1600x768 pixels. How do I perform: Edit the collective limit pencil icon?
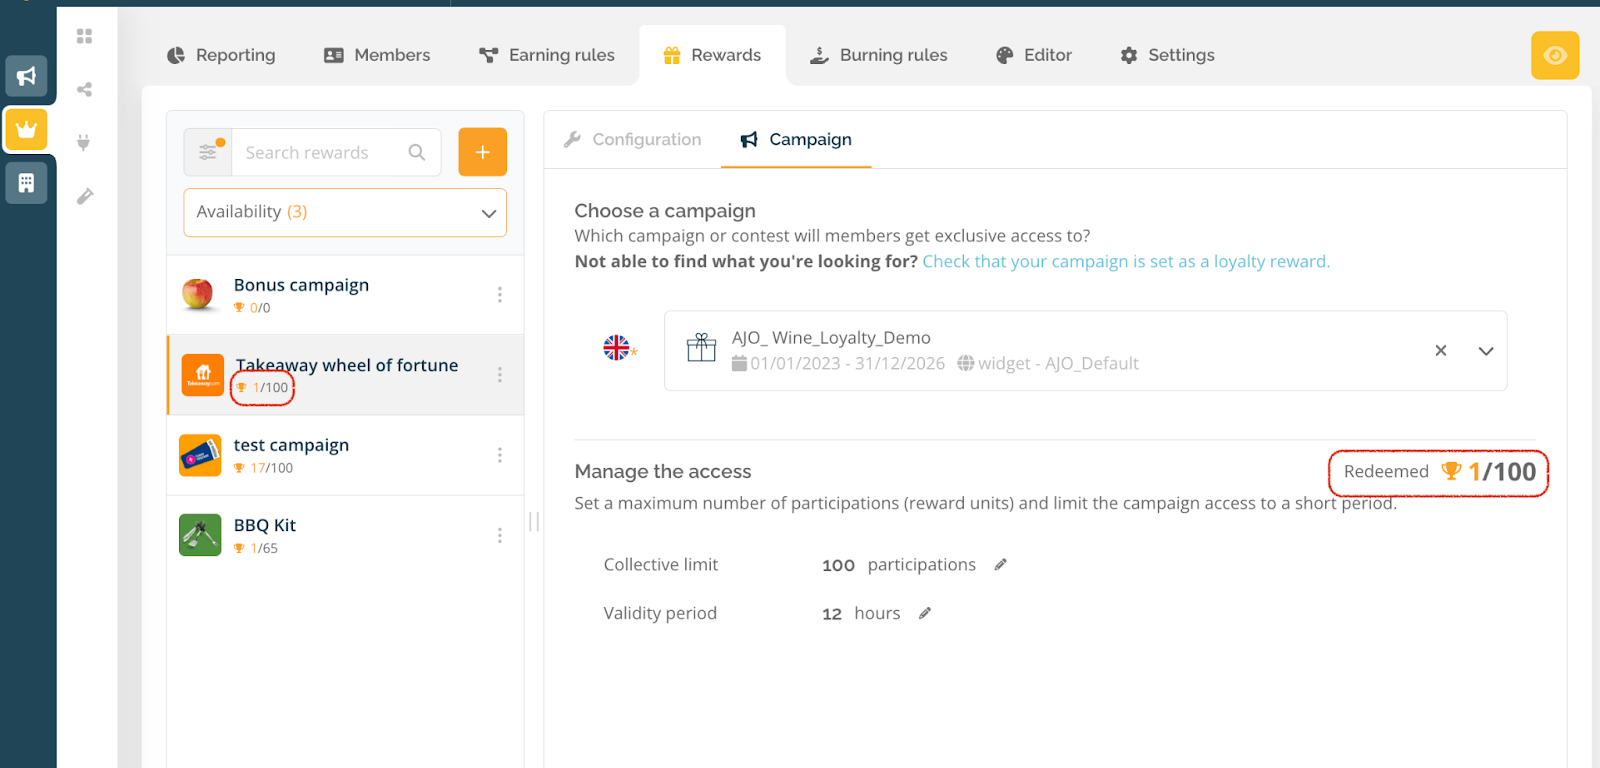click(x=1000, y=565)
